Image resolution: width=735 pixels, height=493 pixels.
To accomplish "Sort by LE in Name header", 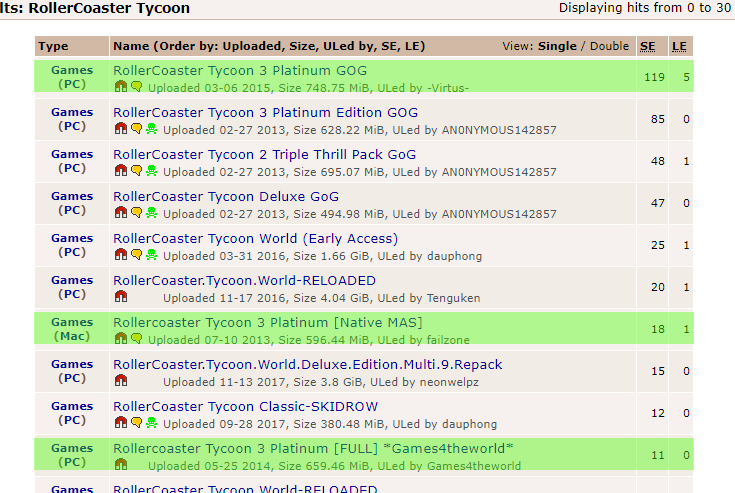I will coord(411,46).
